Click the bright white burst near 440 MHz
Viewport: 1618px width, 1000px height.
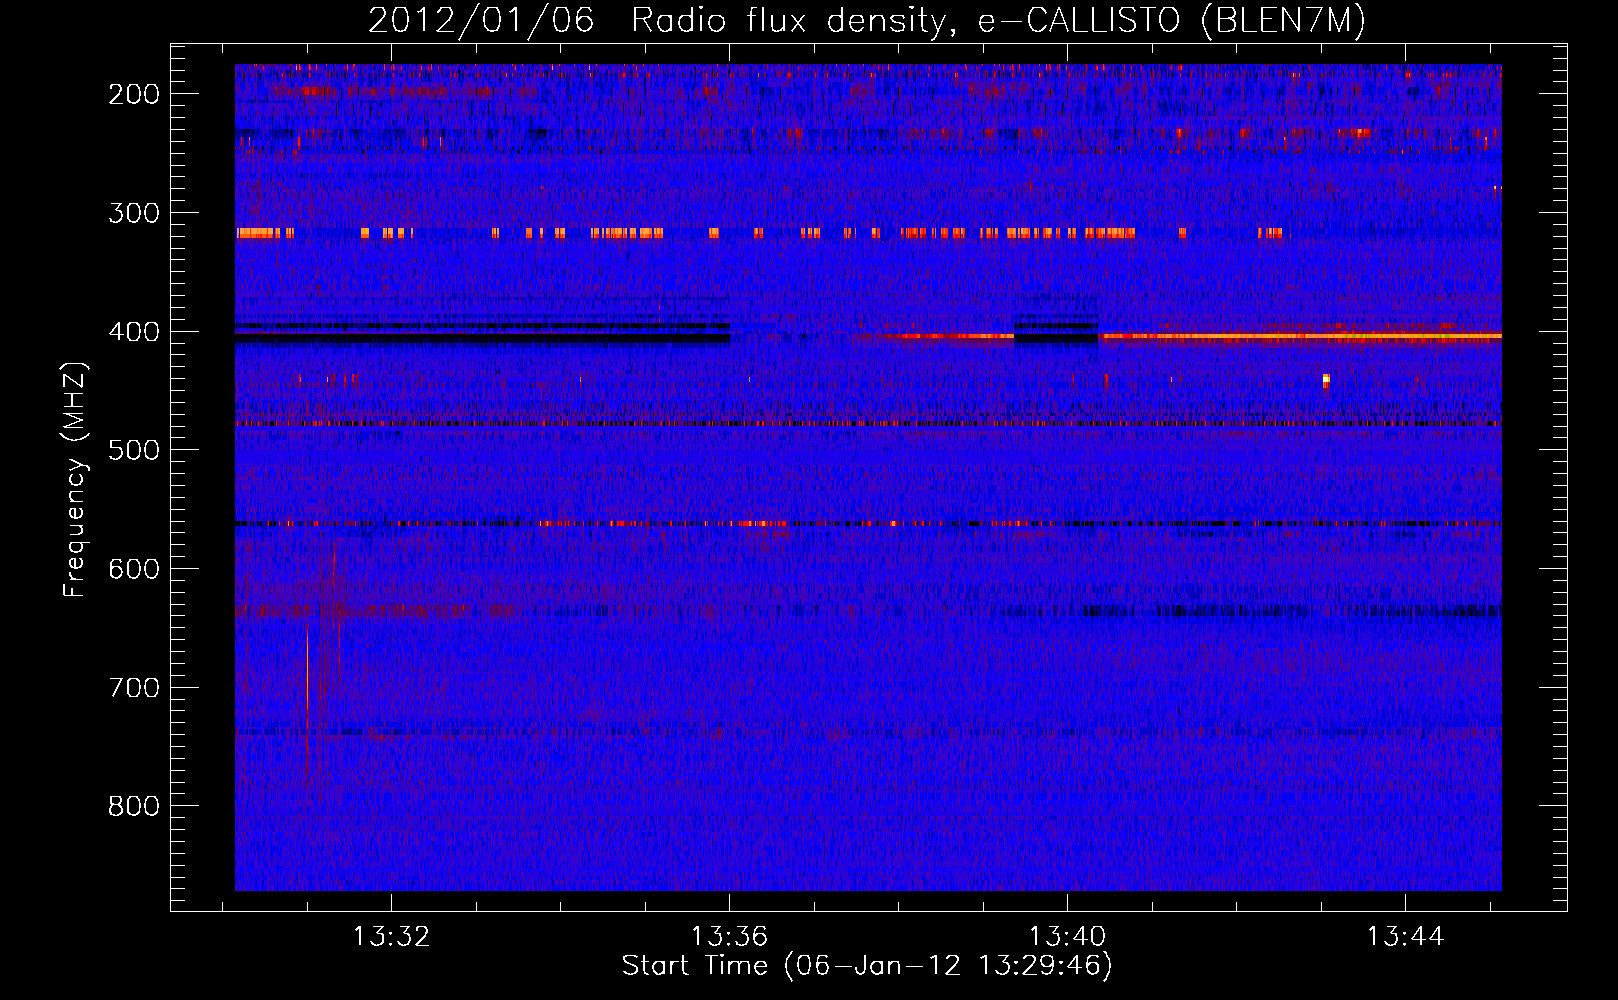click(1326, 380)
